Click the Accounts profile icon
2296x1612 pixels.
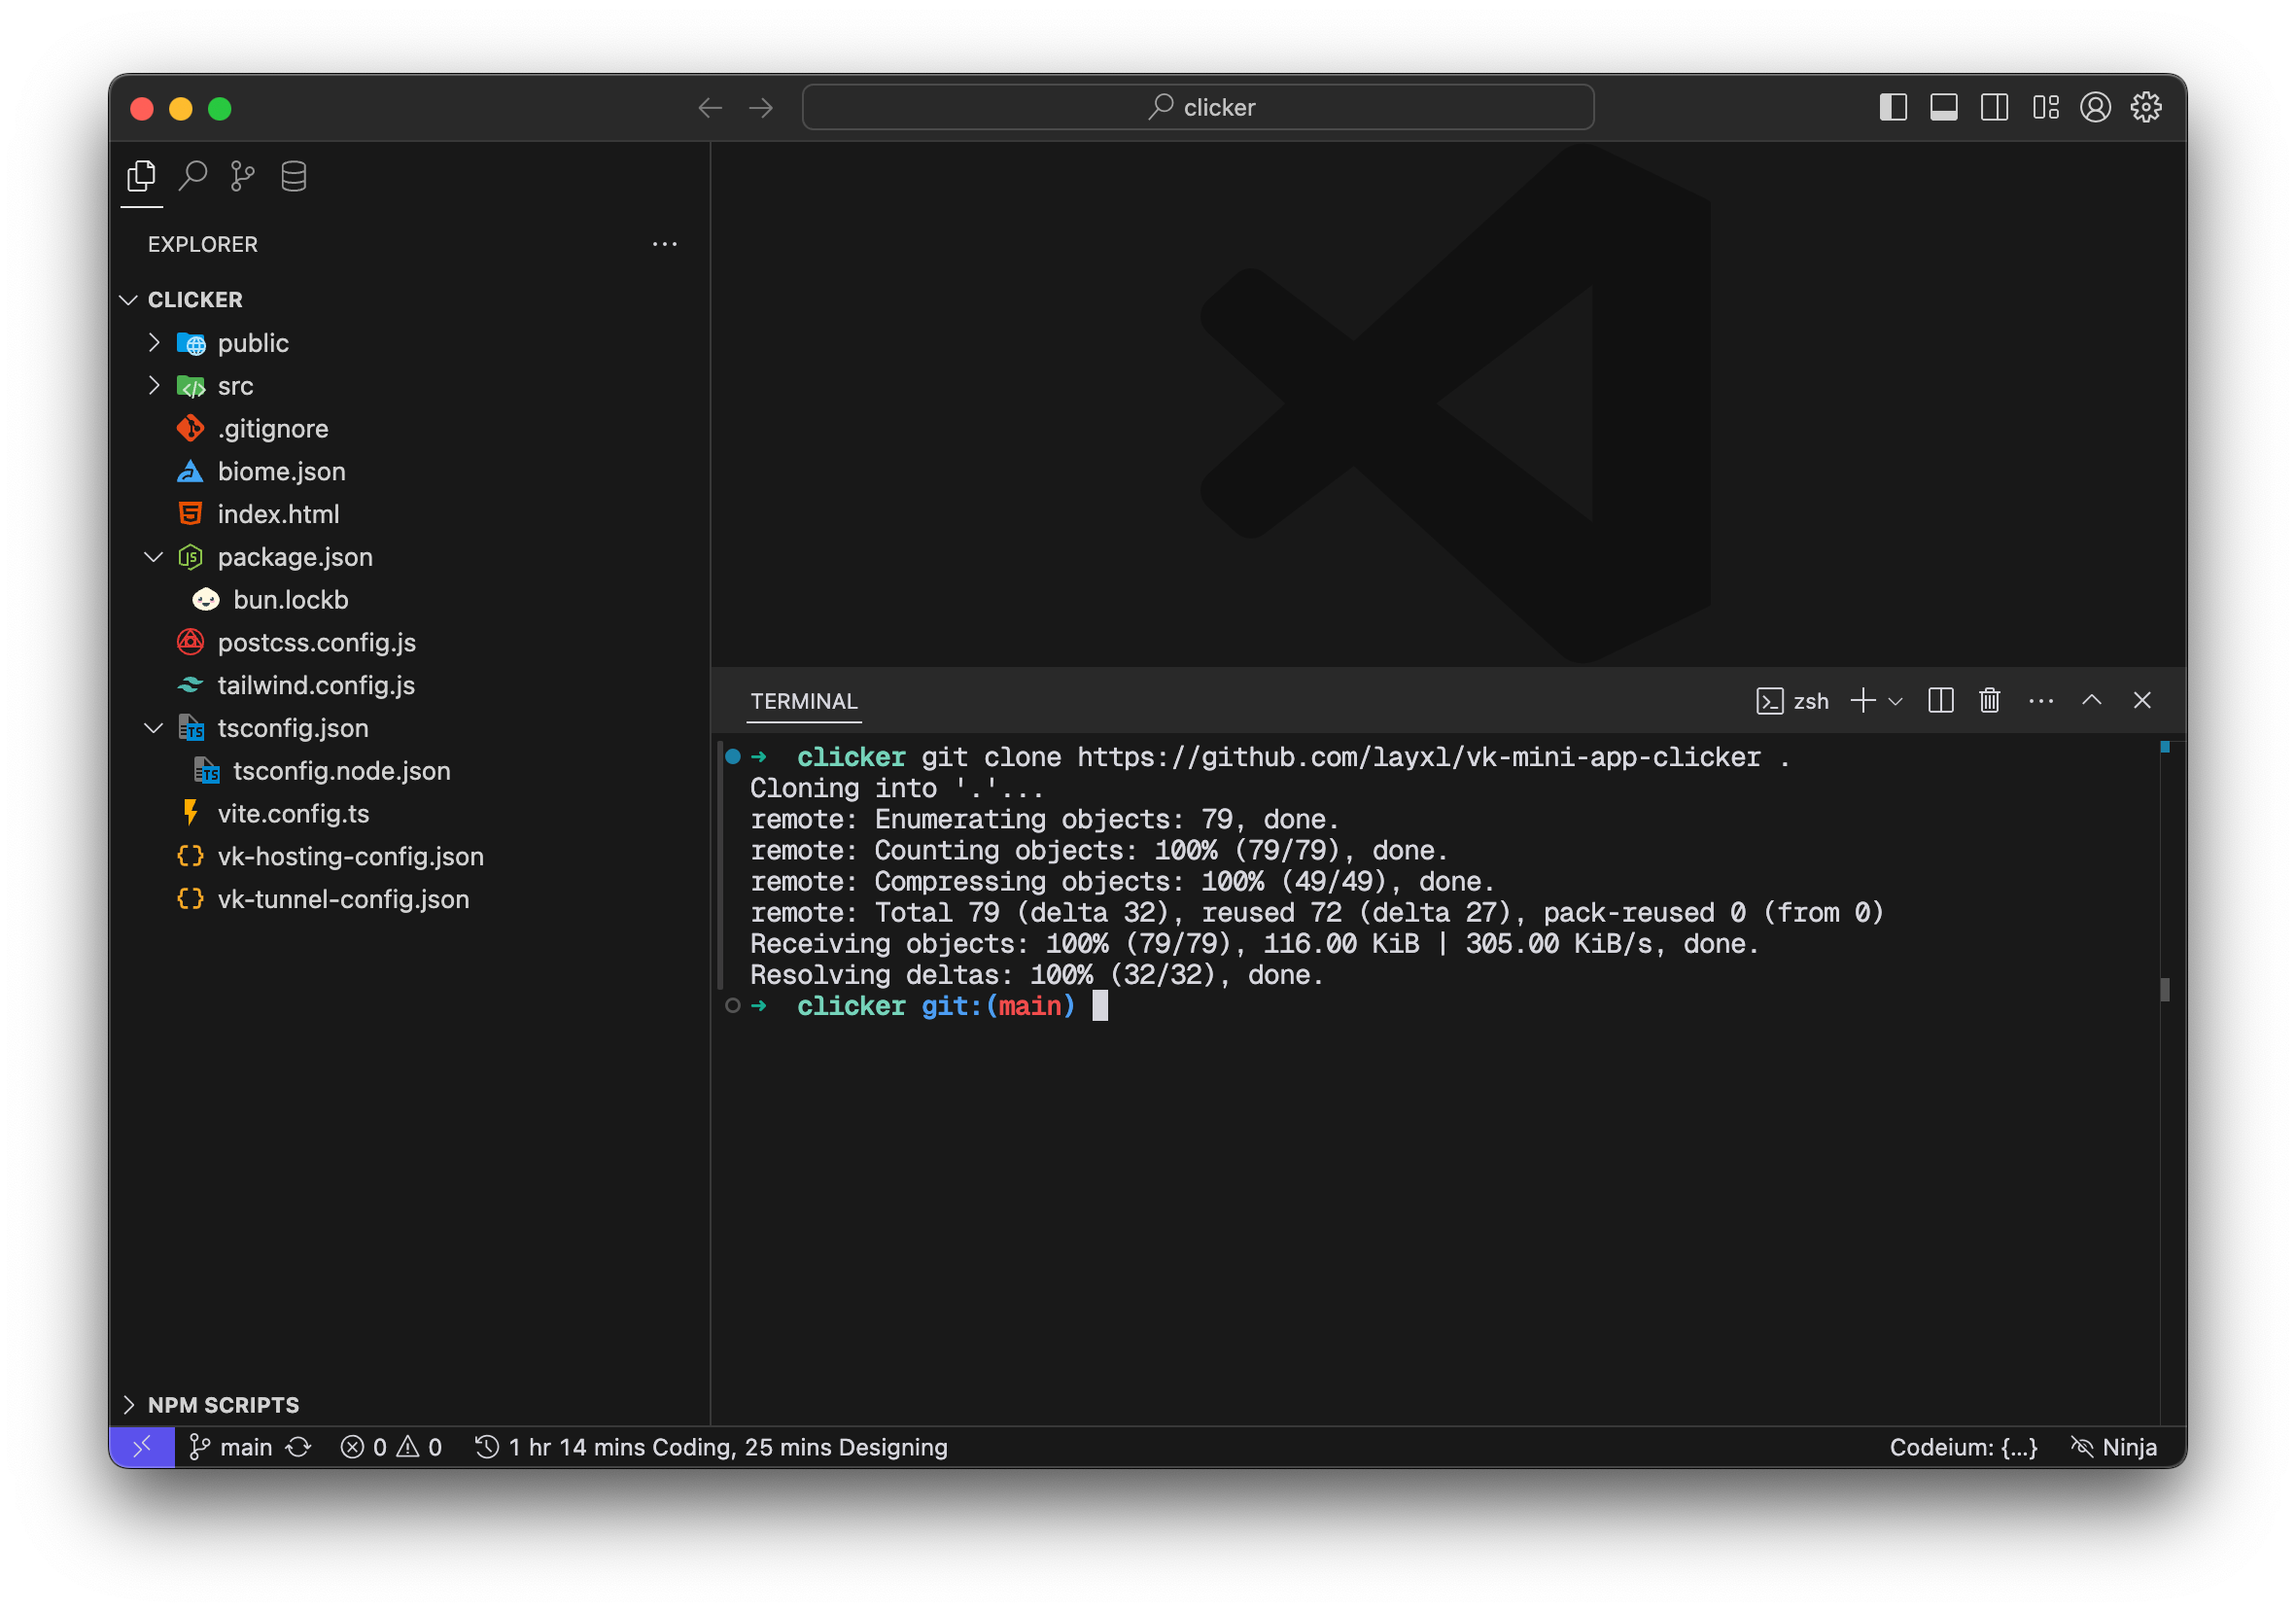[2095, 107]
